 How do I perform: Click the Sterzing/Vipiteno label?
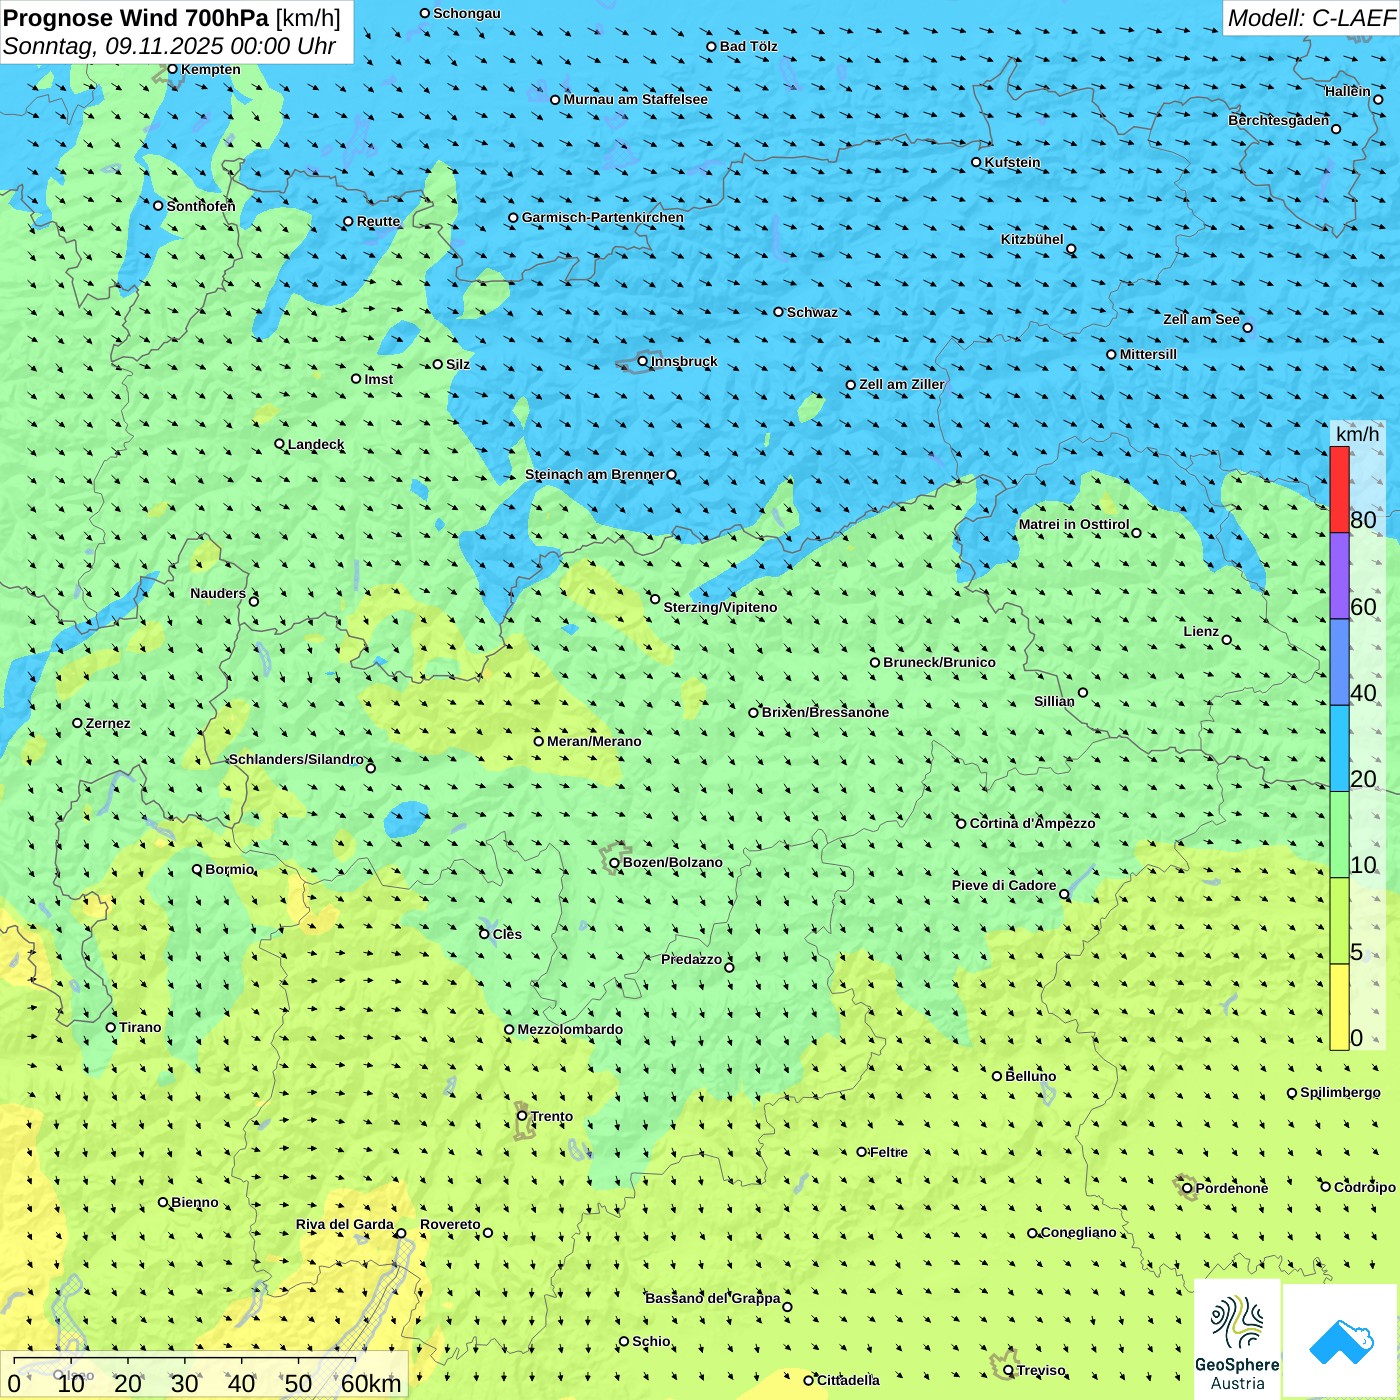pyautogui.click(x=720, y=607)
